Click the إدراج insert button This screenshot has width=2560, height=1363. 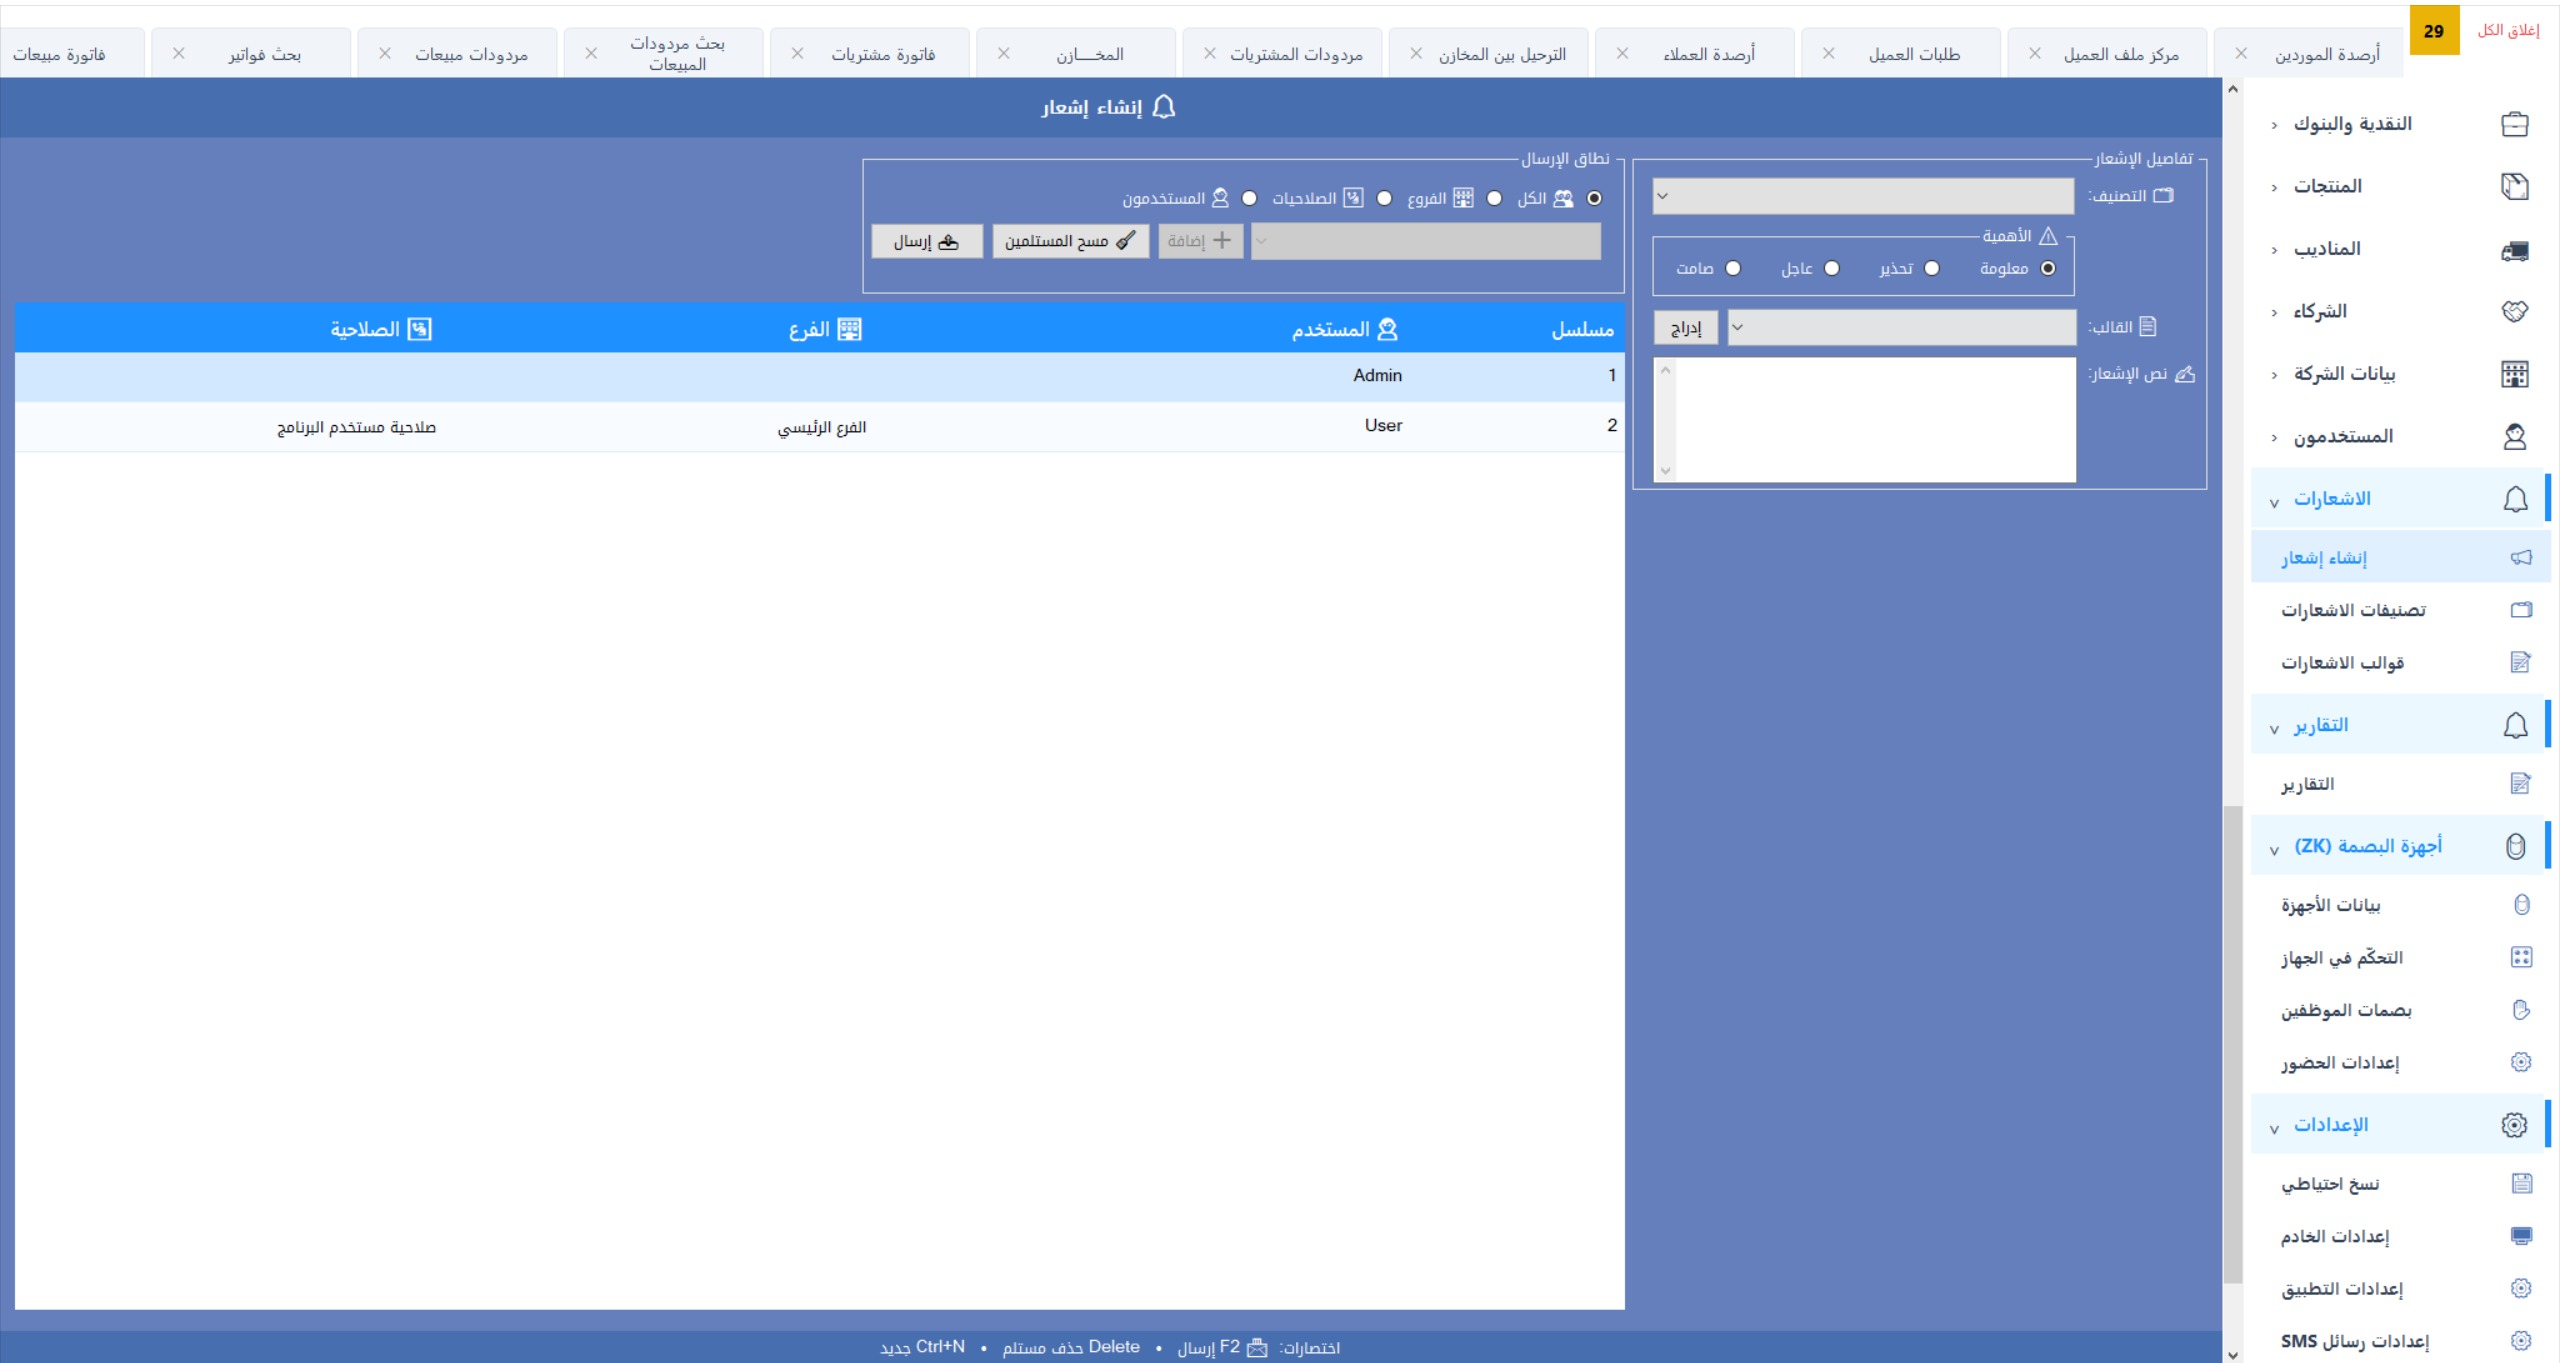click(1686, 327)
